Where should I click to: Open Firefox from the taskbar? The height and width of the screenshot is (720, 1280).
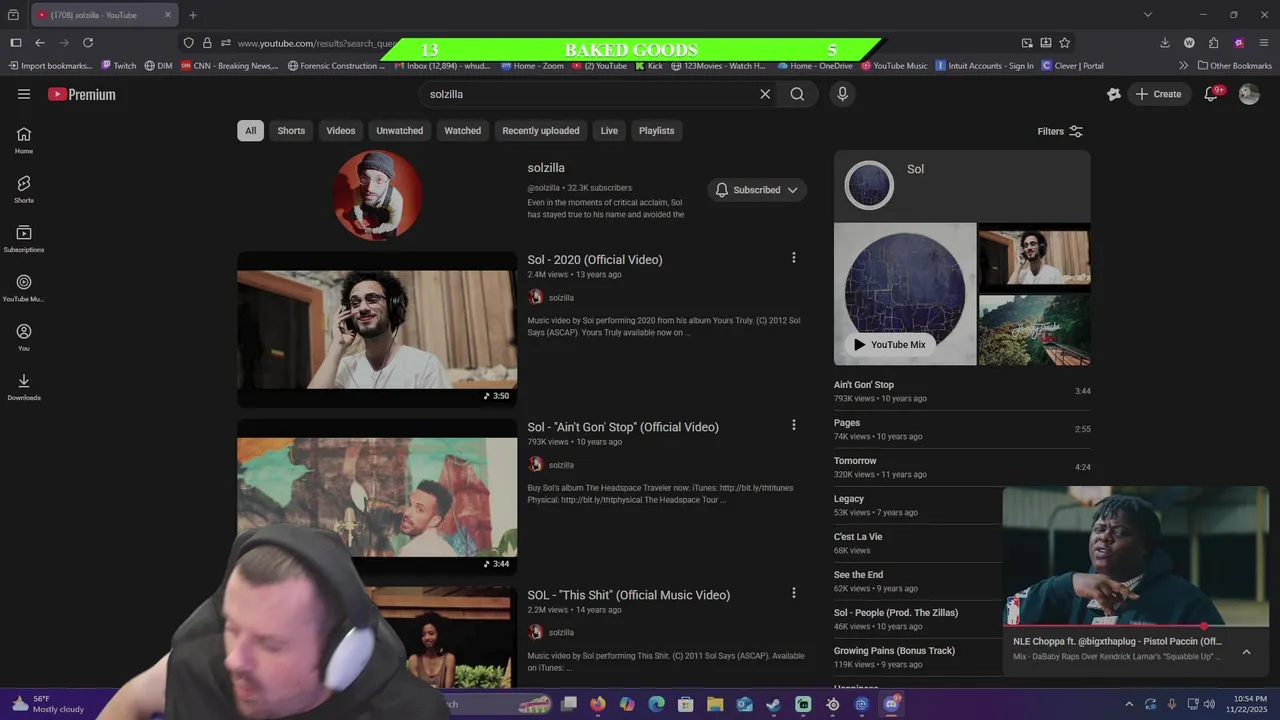tap(598, 704)
